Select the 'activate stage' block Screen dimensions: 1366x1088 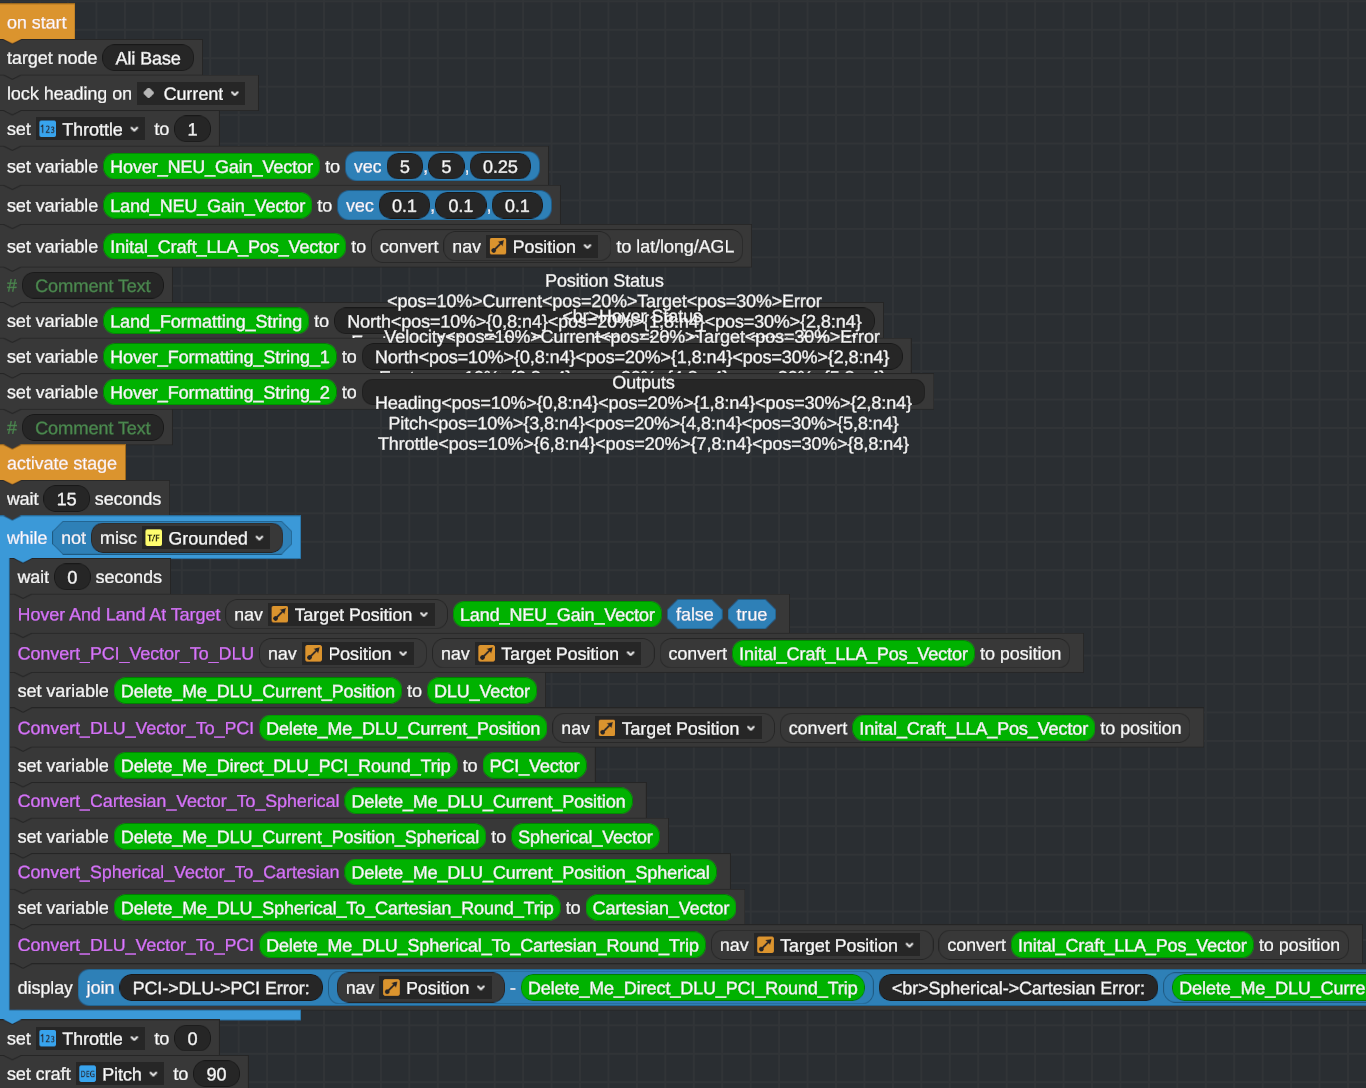click(x=62, y=463)
